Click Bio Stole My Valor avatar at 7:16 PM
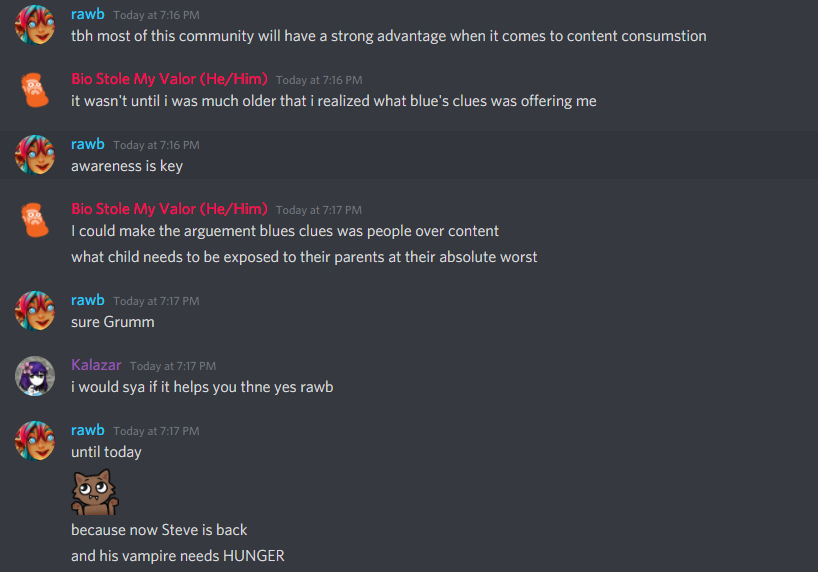818x572 pixels. (x=35, y=90)
